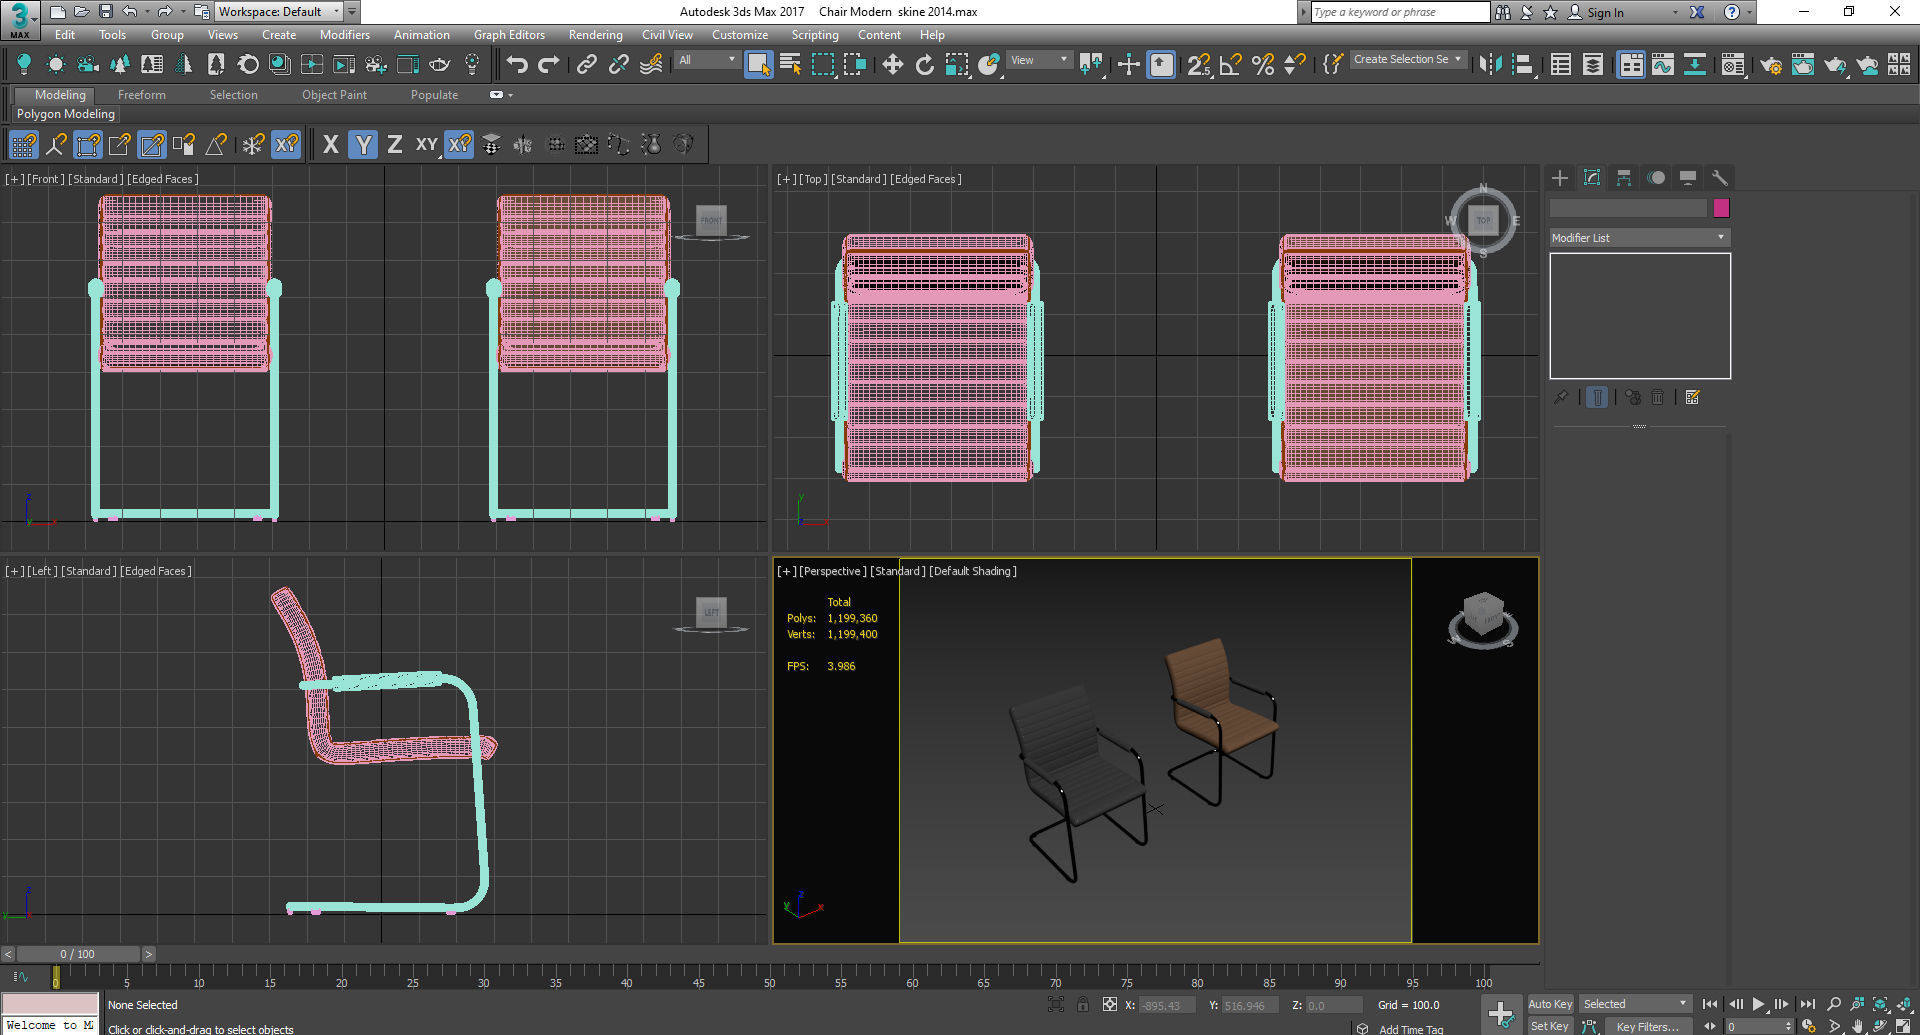Image resolution: width=1920 pixels, height=1035 pixels.
Task: Click Add Time Tag label
Action: click(x=1411, y=1029)
